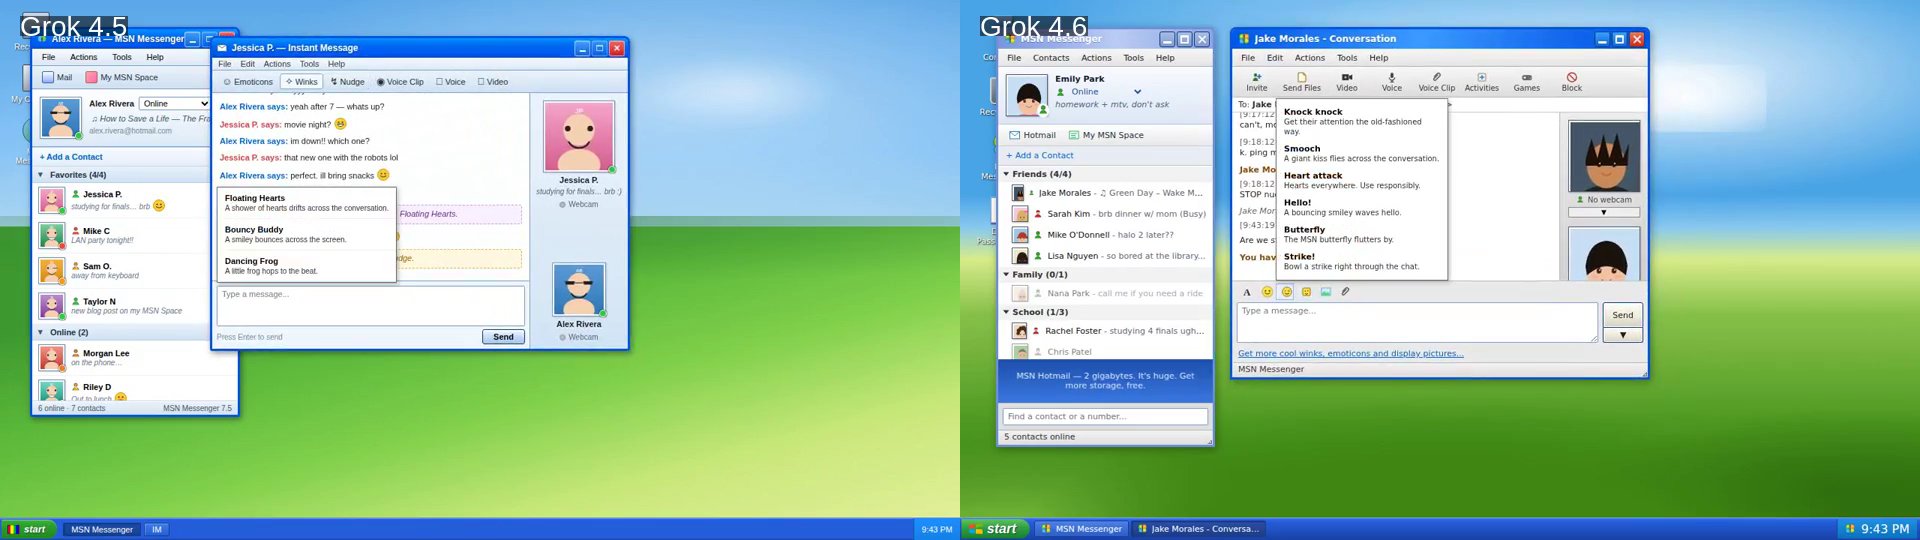Choose the Dancing Frog wink
Image resolution: width=1920 pixels, height=540 pixels.
(x=306, y=266)
